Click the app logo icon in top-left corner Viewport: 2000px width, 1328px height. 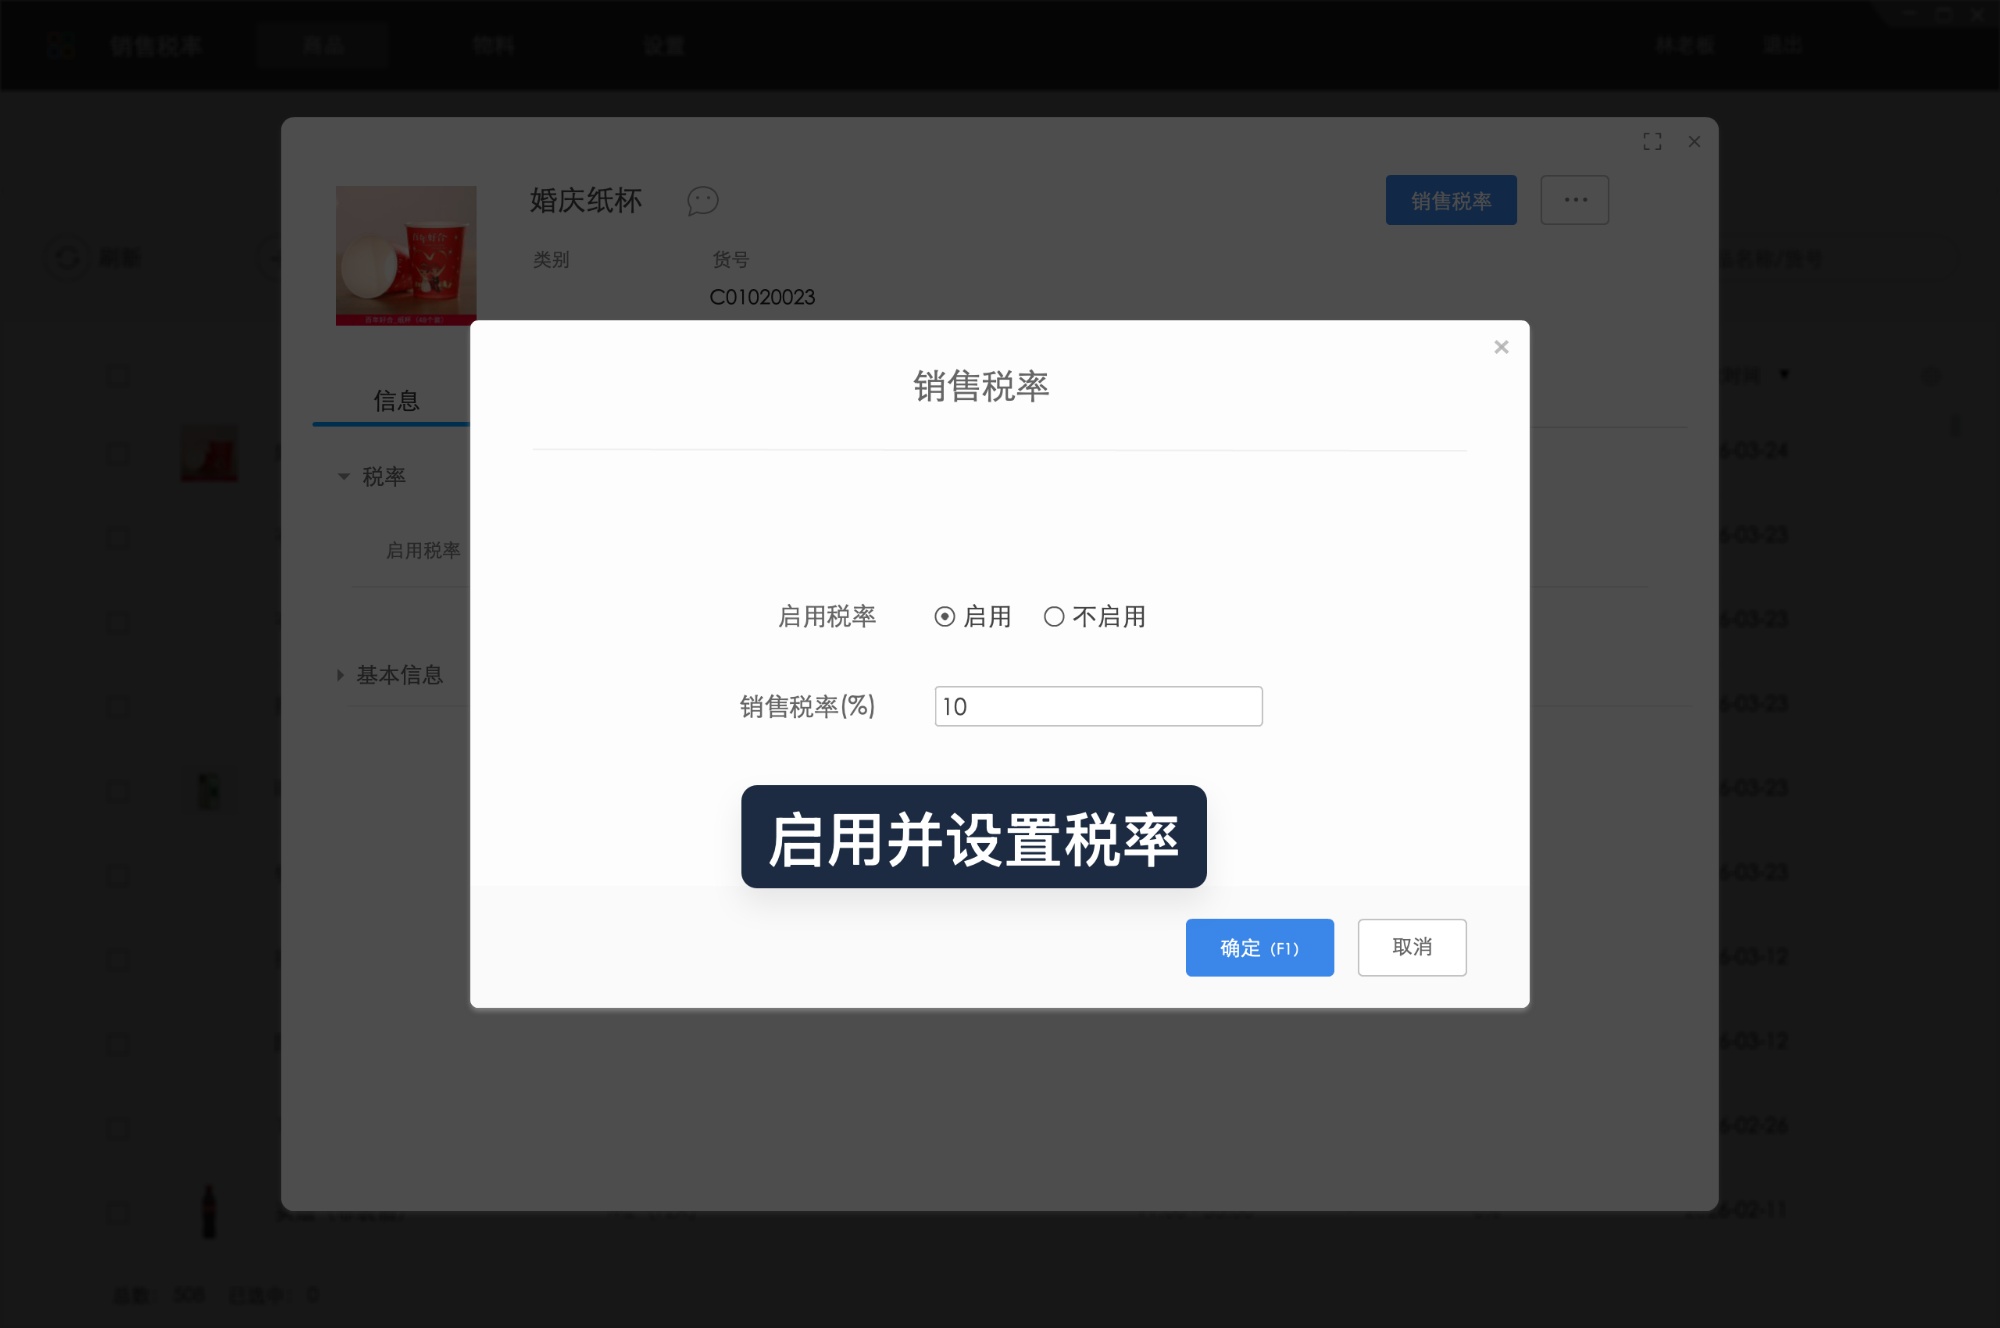60,45
